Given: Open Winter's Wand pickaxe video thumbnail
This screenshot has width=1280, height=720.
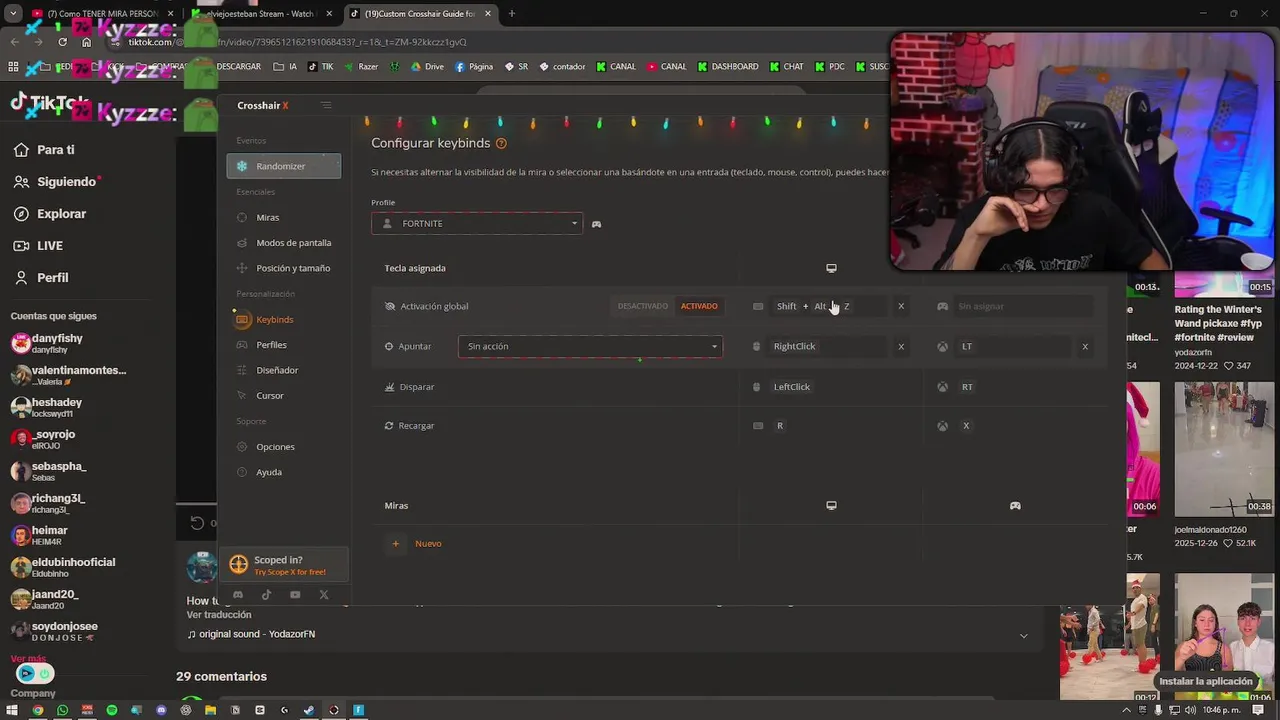Looking at the screenshot, I should tap(1224, 284).
